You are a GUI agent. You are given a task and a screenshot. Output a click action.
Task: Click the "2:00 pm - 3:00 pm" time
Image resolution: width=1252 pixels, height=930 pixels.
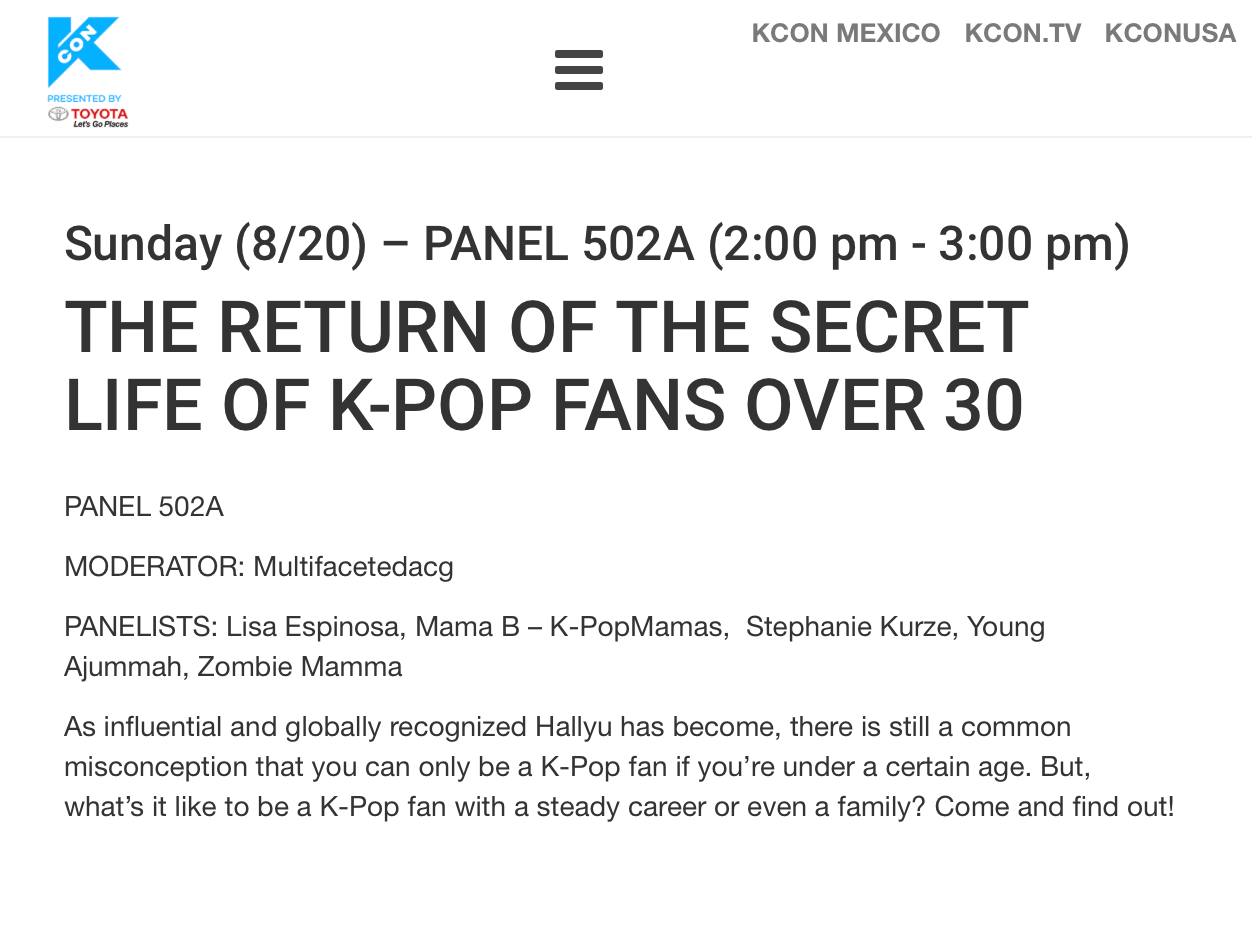[x=918, y=245]
